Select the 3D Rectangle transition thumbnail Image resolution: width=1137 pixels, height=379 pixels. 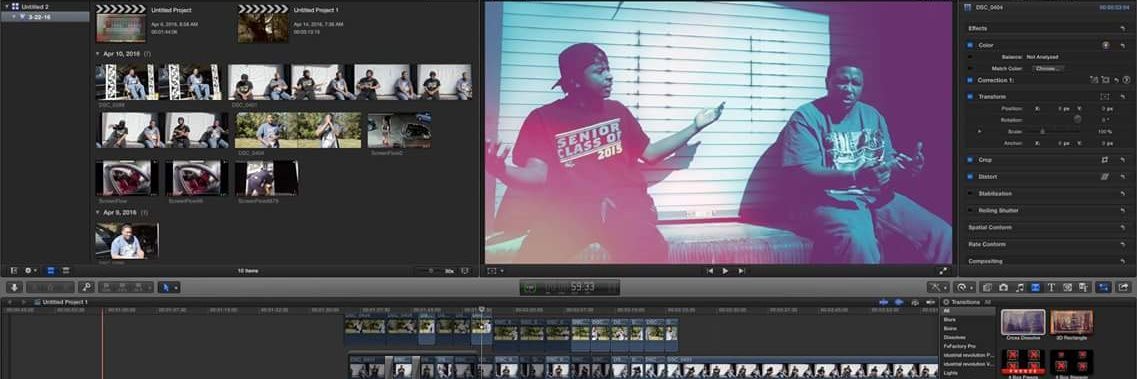1071,322
